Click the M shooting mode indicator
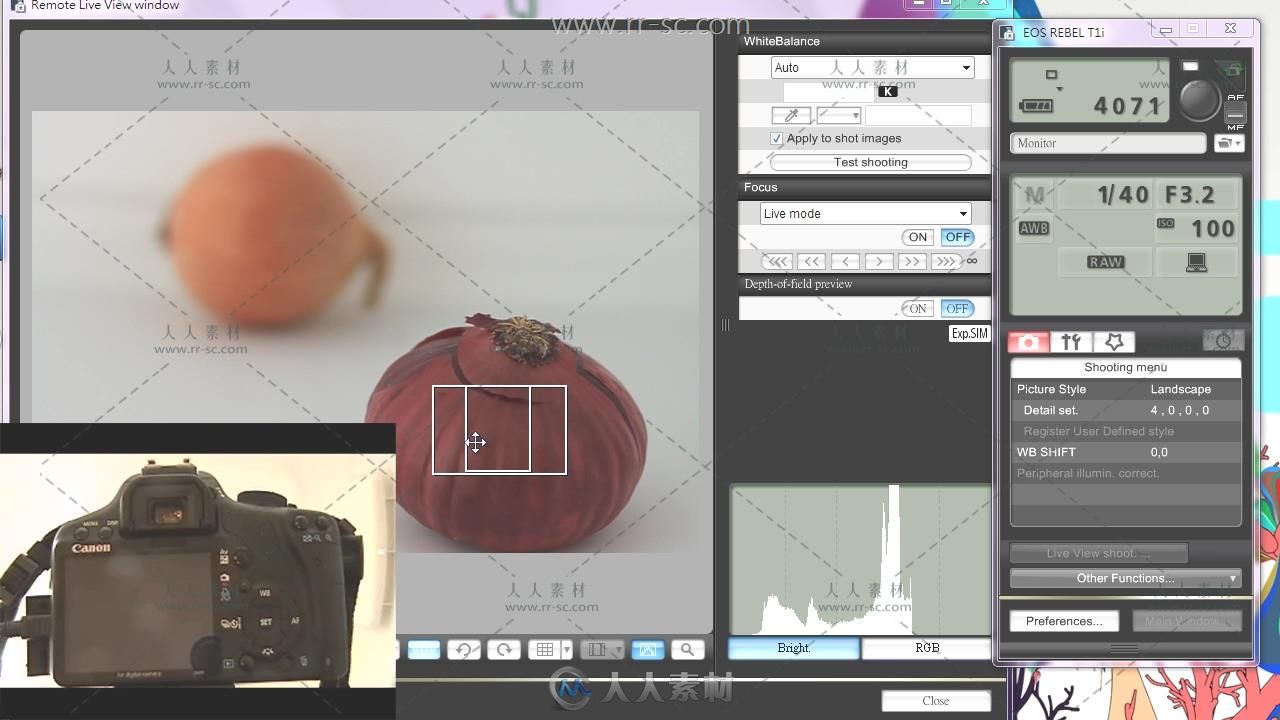Viewport: 1280px width, 720px height. click(x=1035, y=195)
